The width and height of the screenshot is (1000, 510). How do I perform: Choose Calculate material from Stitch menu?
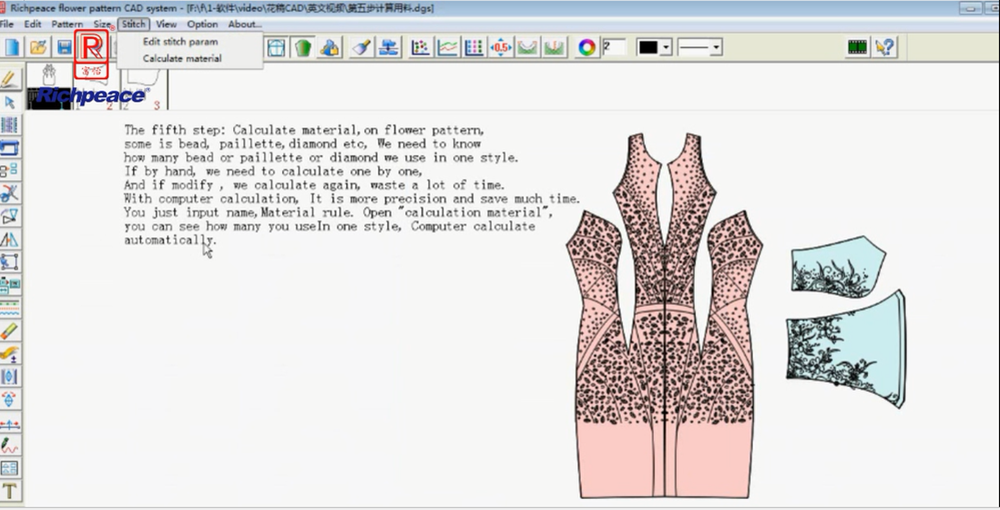pyautogui.click(x=182, y=58)
